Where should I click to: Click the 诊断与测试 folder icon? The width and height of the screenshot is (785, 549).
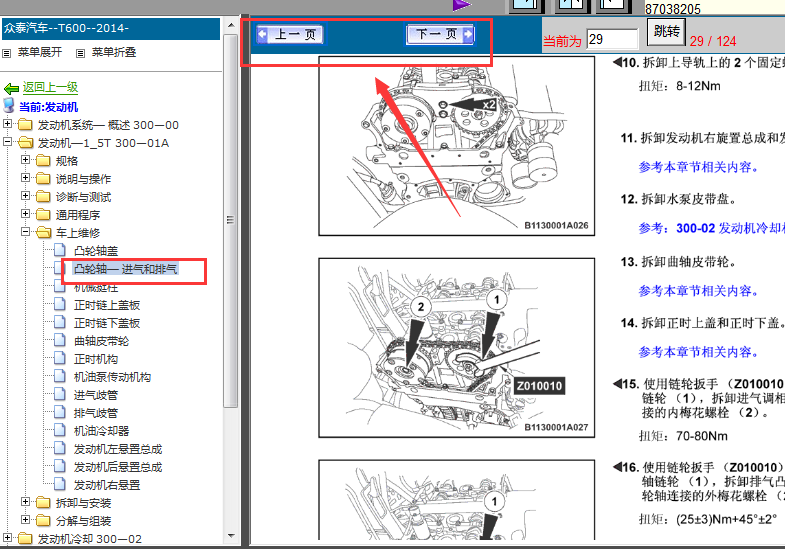pyautogui.click(x=43, y=197)
